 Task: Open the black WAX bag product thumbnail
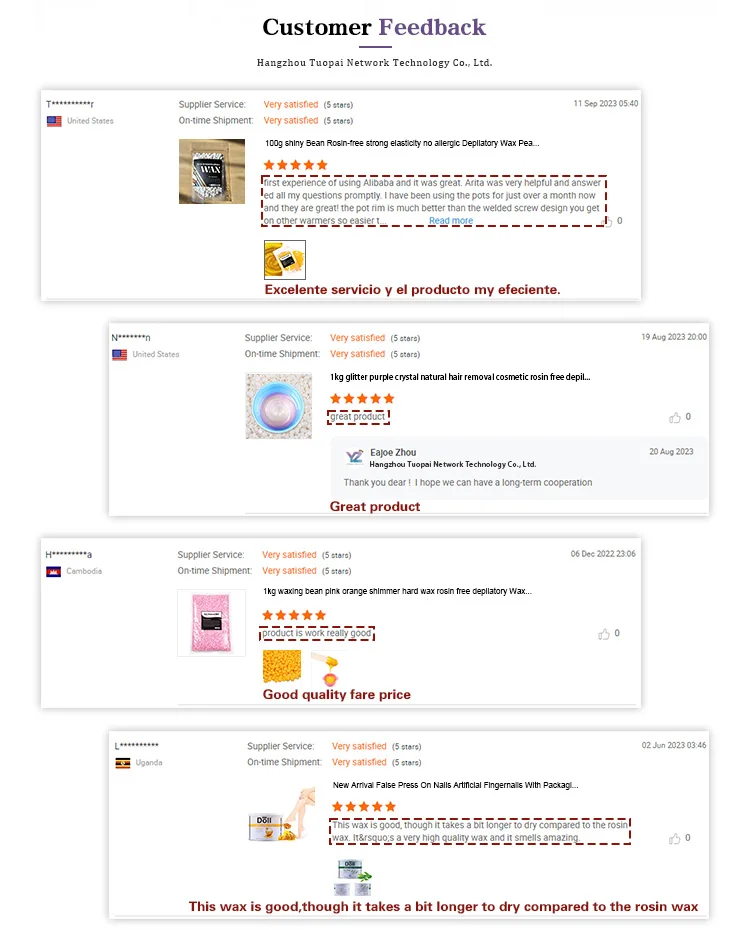[x=212, y=171]
